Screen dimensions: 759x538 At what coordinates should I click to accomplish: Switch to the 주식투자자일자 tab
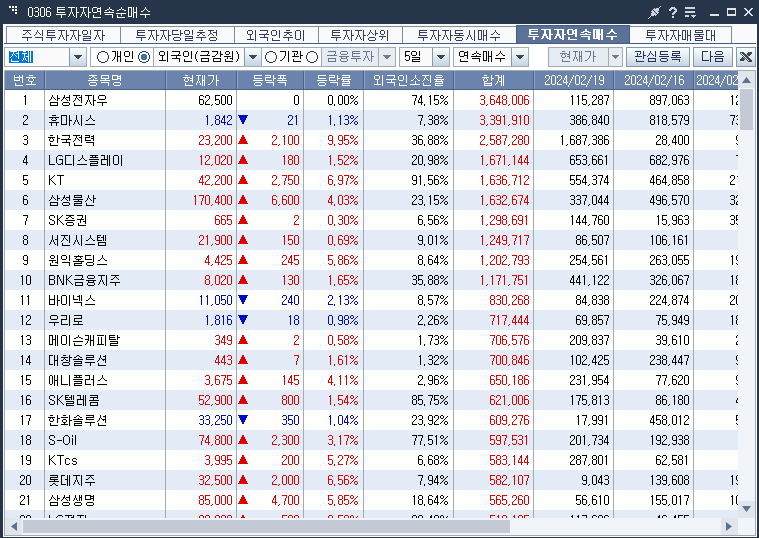tap(63, 35)
